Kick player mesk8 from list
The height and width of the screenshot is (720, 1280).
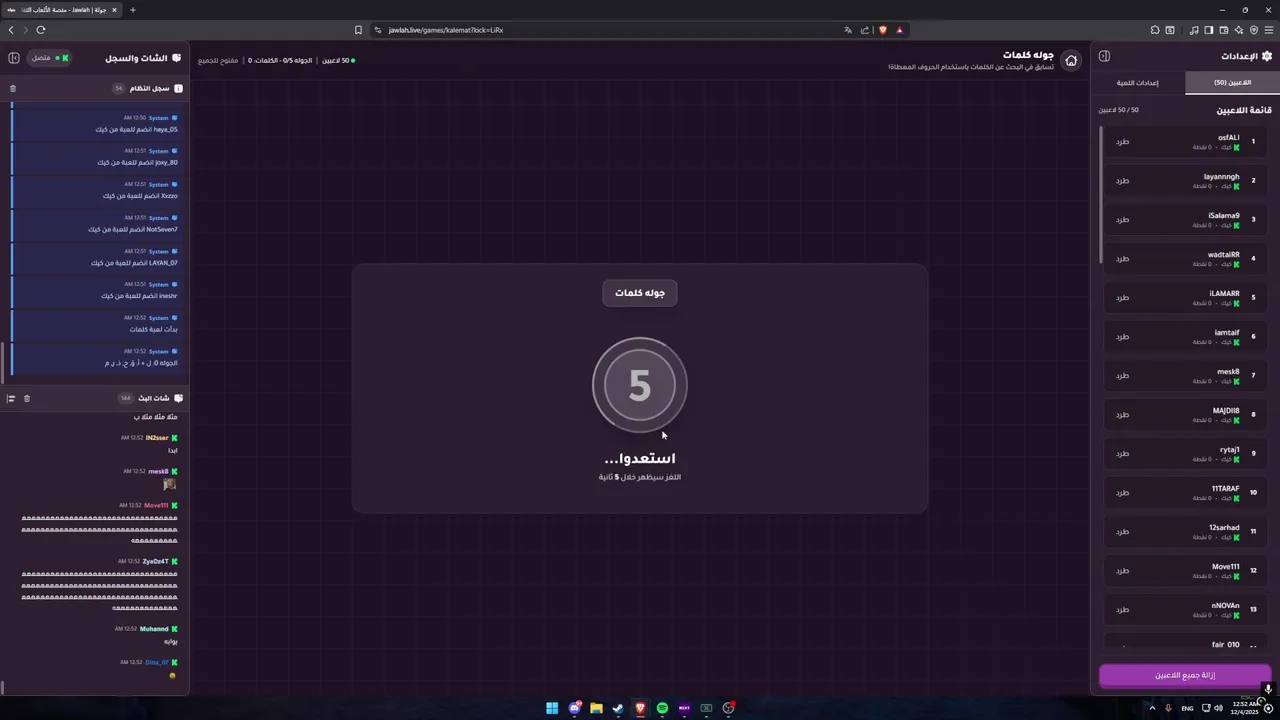(1122, 376)
